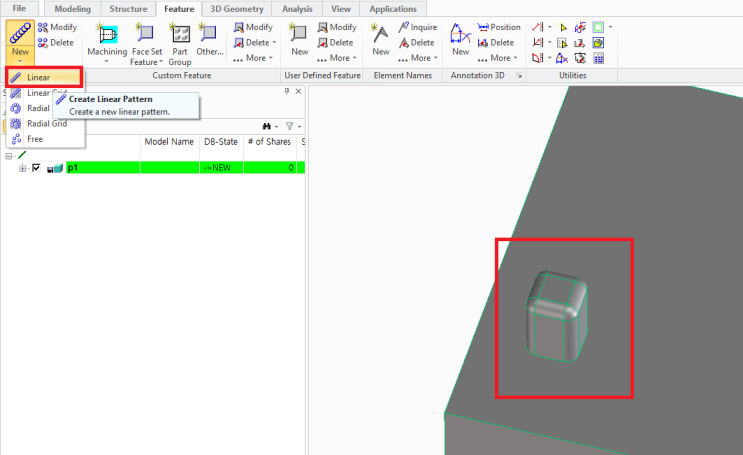Click the Linear Grid pattern icon

pyautogui.click(x=16, y=93)
